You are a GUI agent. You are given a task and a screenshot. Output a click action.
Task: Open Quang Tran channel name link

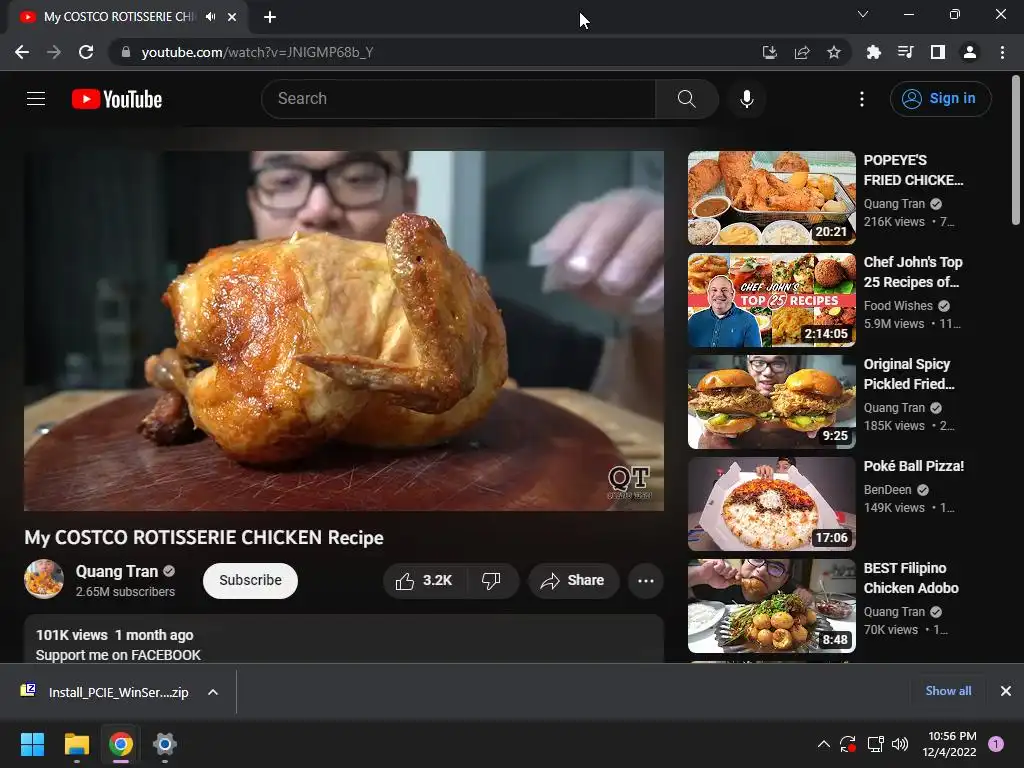pos(117,571)
